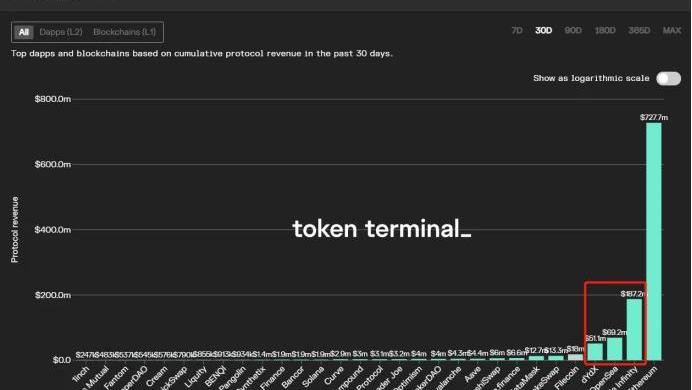692x390 pixels.
Task: Select the MAX time range
Action: coord(672,30)
